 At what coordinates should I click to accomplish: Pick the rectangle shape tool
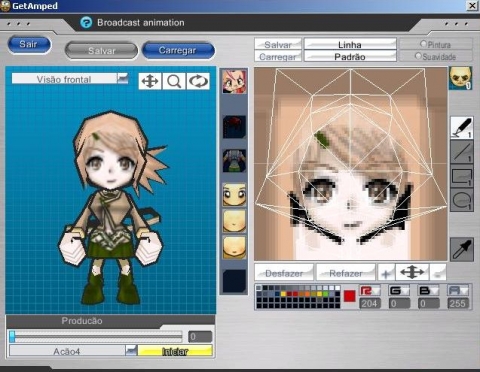pos(462,176)
